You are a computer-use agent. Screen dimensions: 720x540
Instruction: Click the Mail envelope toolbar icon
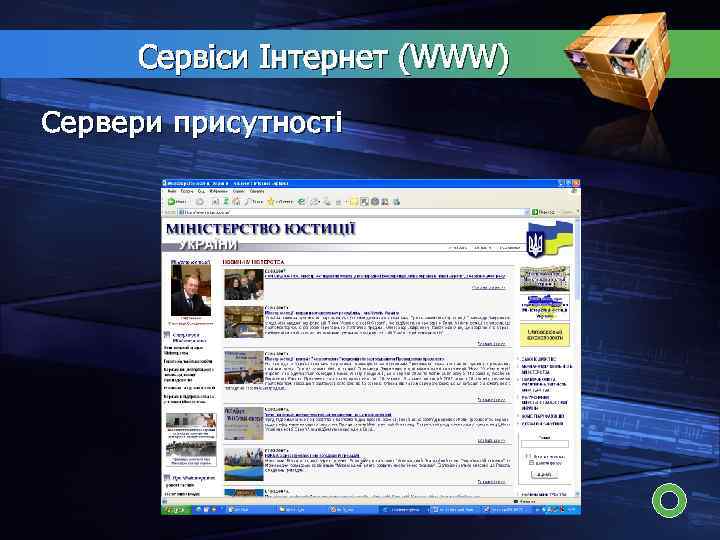tap(315, 202)
